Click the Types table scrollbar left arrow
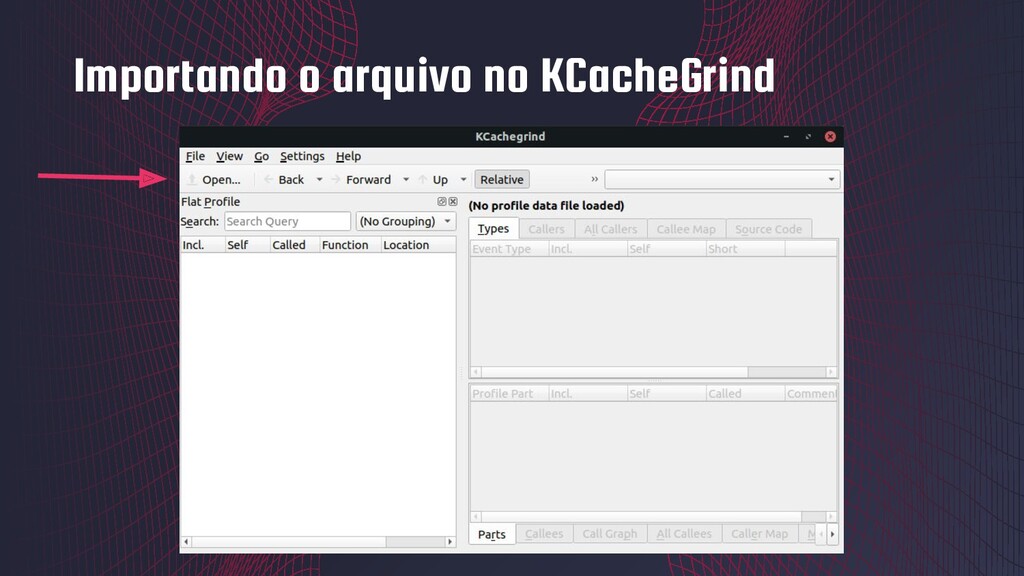The width and height of the screenshot is (1024, 576). tap(476, 372)
